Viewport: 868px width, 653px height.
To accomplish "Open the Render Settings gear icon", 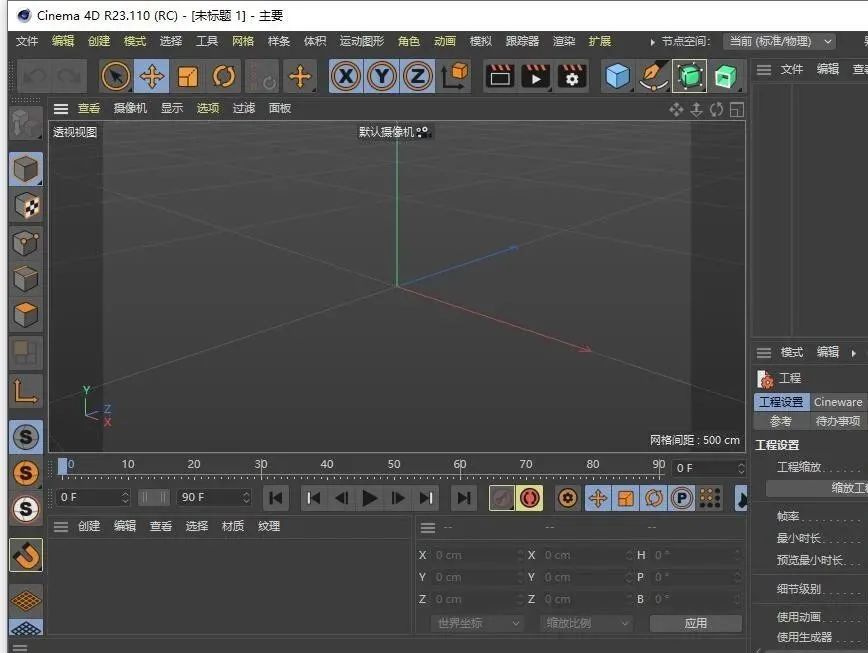I will (571, 76).
